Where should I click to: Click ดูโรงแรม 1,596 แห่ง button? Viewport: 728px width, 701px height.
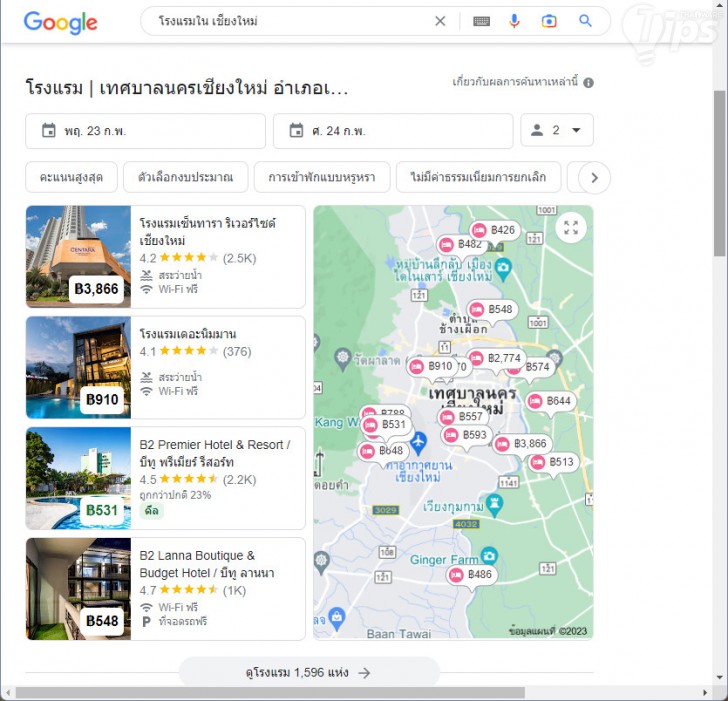(x=309, y=672)
